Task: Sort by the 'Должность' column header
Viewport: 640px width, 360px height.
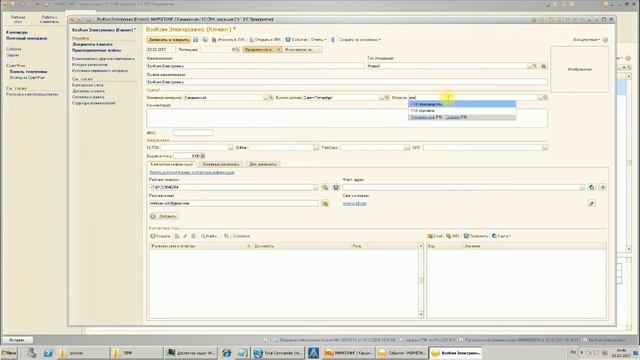Action: point(301,246)
